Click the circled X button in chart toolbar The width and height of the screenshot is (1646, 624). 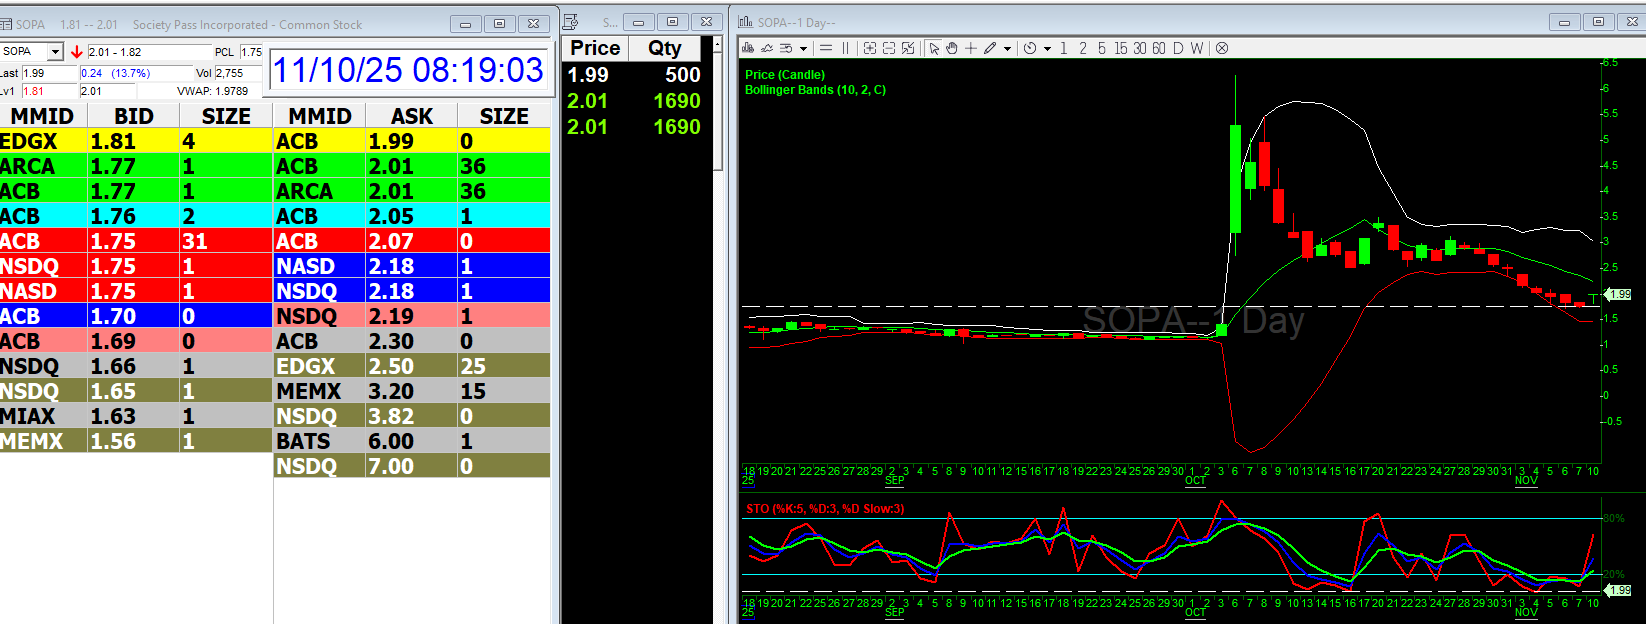[1221, 48]
